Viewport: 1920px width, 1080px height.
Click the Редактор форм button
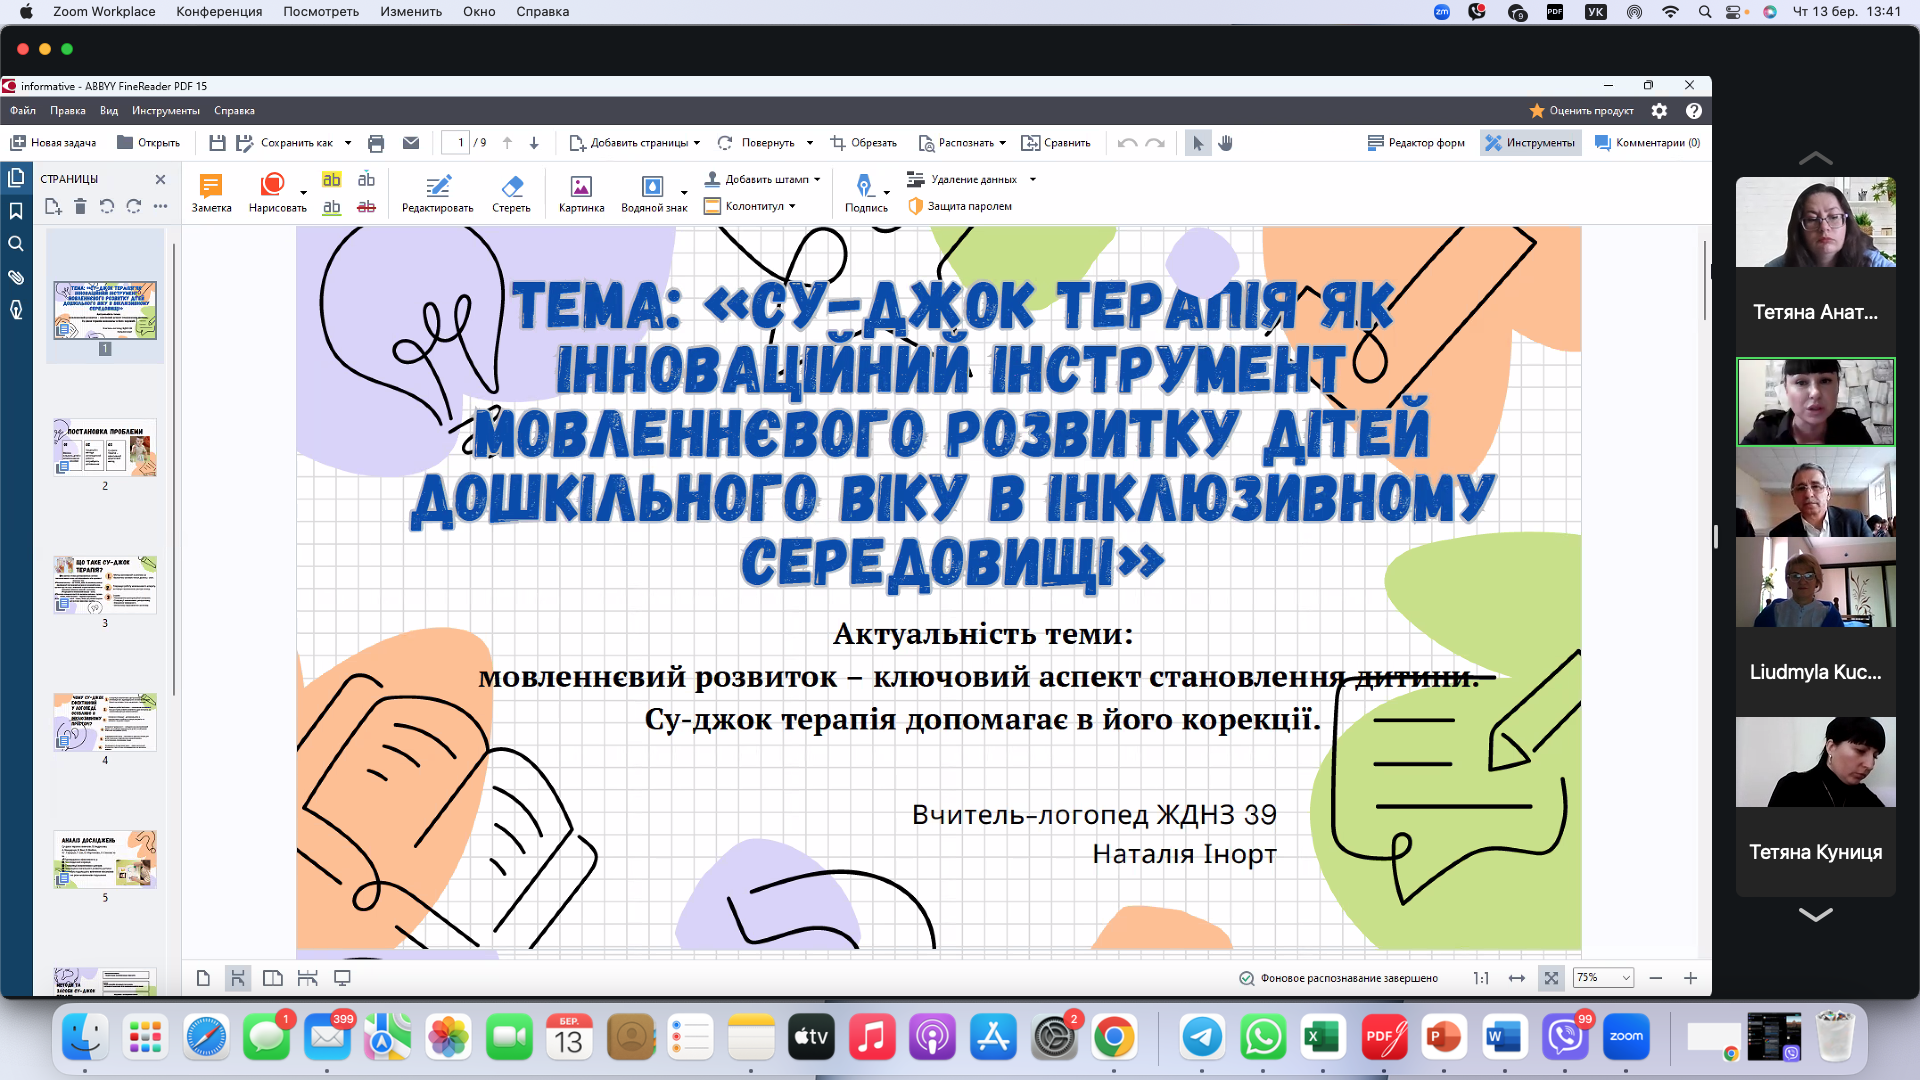tap(1416, 143)
